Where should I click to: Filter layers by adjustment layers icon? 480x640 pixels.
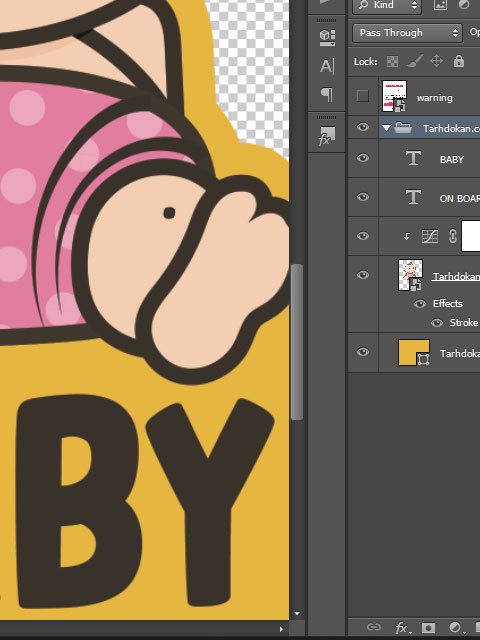pyautogui.click(x=464, y=5)
